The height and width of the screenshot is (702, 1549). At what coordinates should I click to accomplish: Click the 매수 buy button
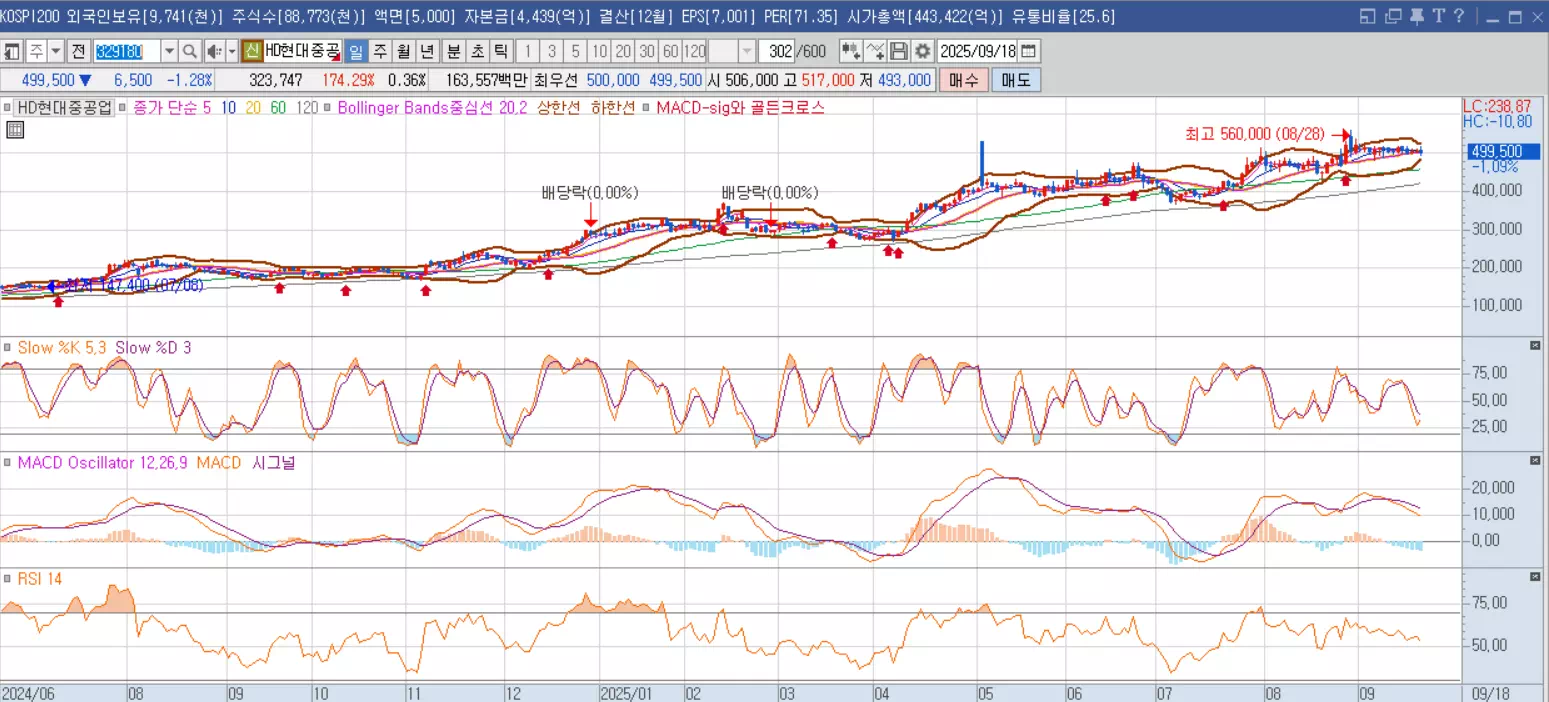coord(963,80)
